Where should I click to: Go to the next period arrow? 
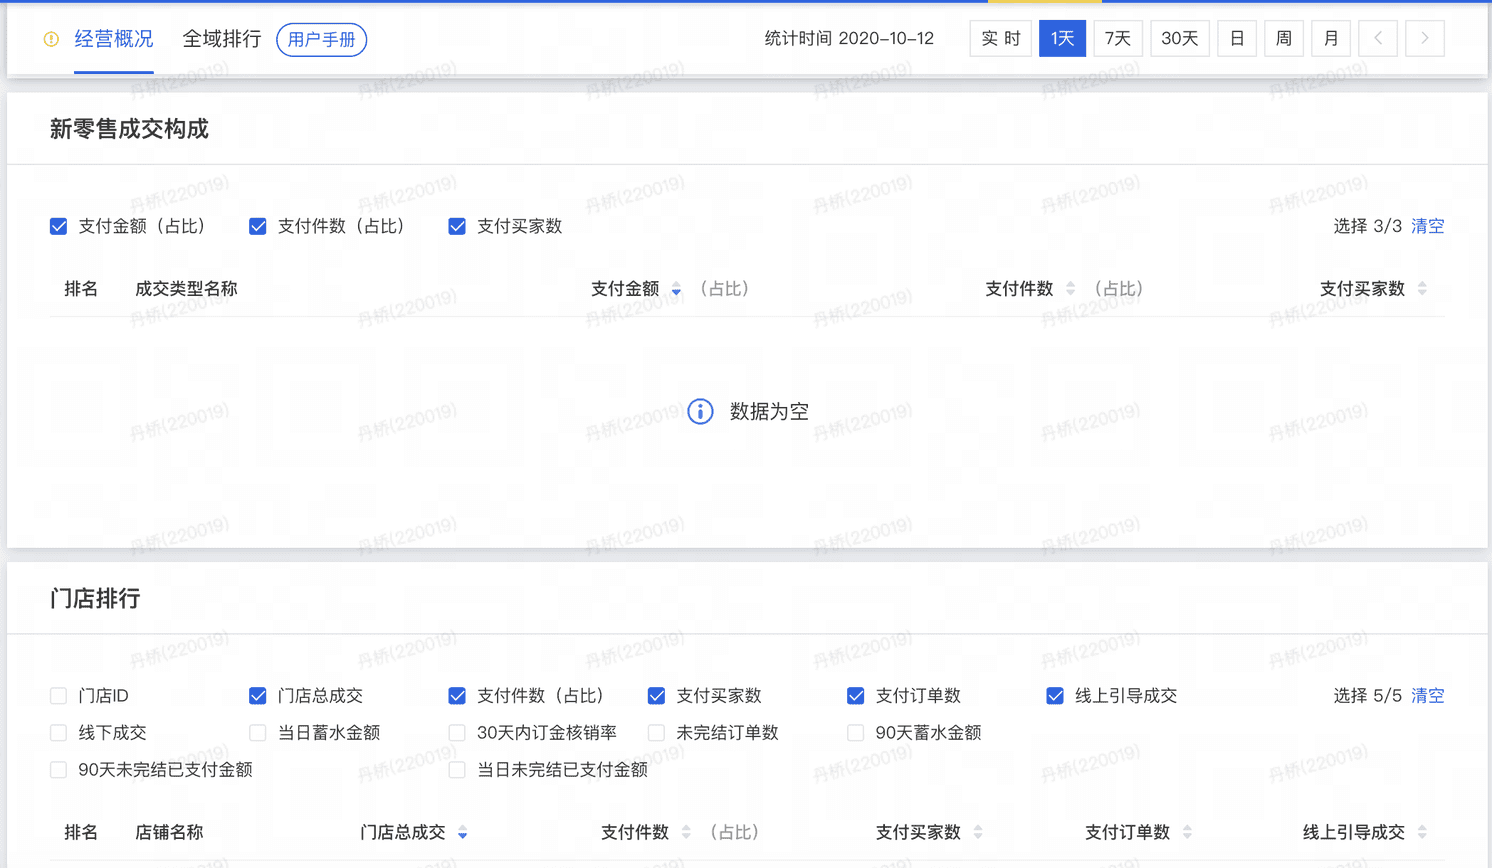(x=1425, y=38)
